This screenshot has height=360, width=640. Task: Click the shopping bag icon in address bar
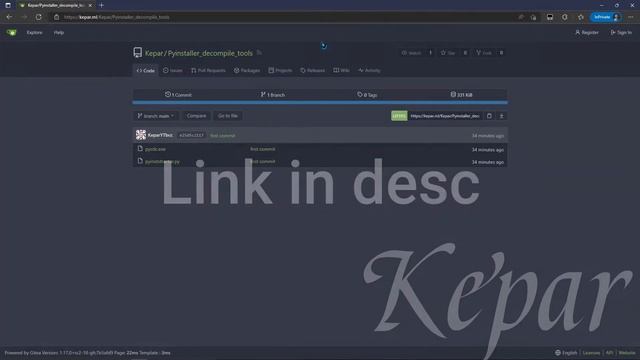click(533, 17)
